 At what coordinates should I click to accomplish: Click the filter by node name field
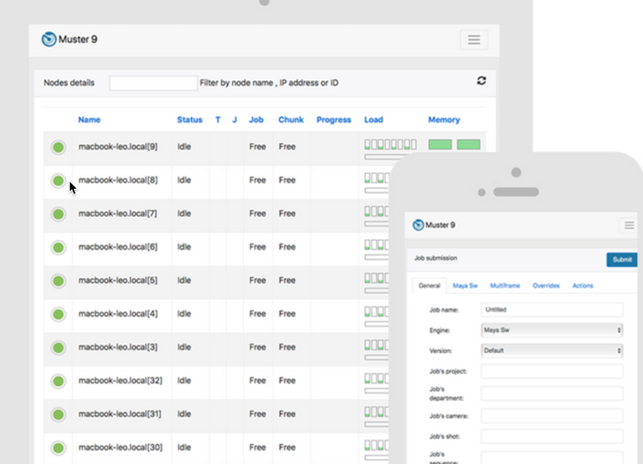point(153,83)
